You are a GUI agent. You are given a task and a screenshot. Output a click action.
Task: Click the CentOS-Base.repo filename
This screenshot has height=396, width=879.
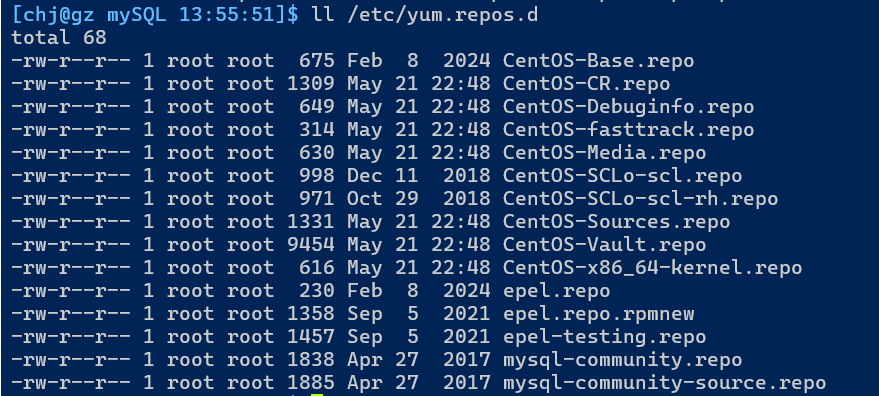click(x=598, y=61)
